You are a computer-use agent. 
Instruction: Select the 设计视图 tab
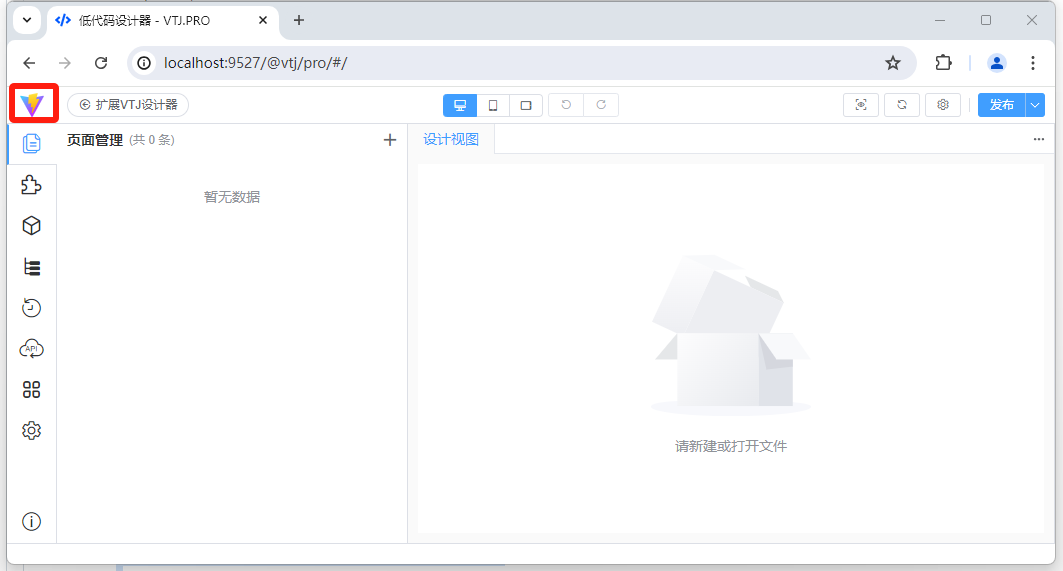[x=451, y=140]
